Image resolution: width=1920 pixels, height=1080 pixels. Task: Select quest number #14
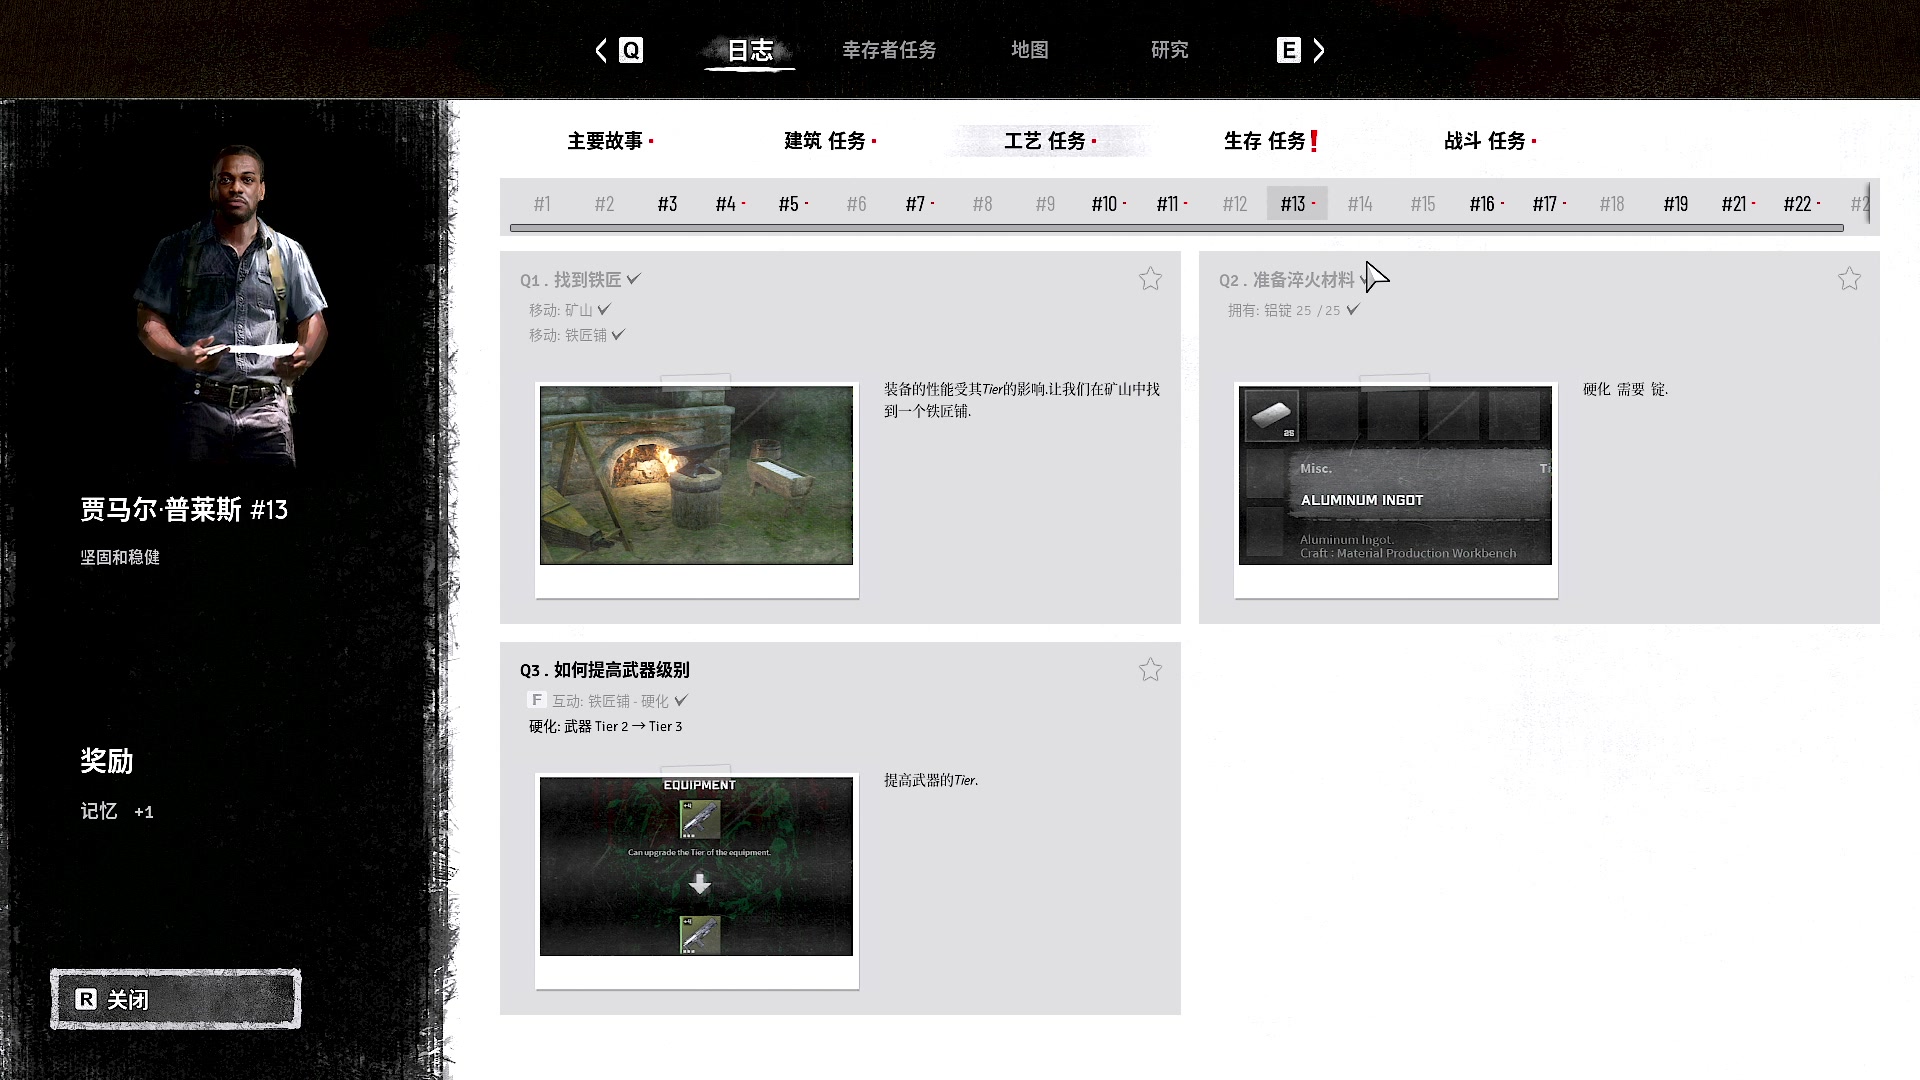(1360, 204)
